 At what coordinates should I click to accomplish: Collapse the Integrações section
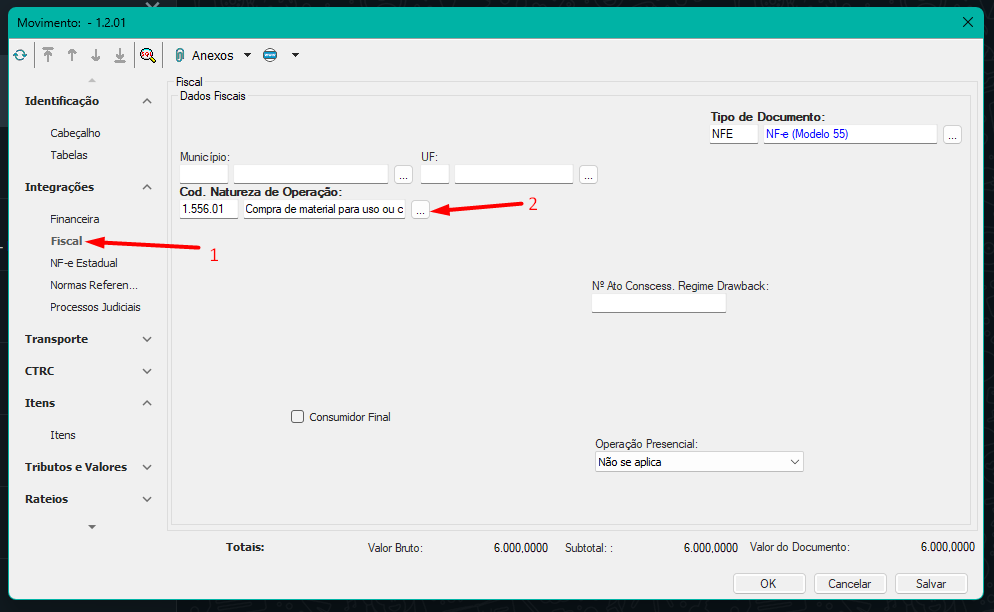coord(147,187)
